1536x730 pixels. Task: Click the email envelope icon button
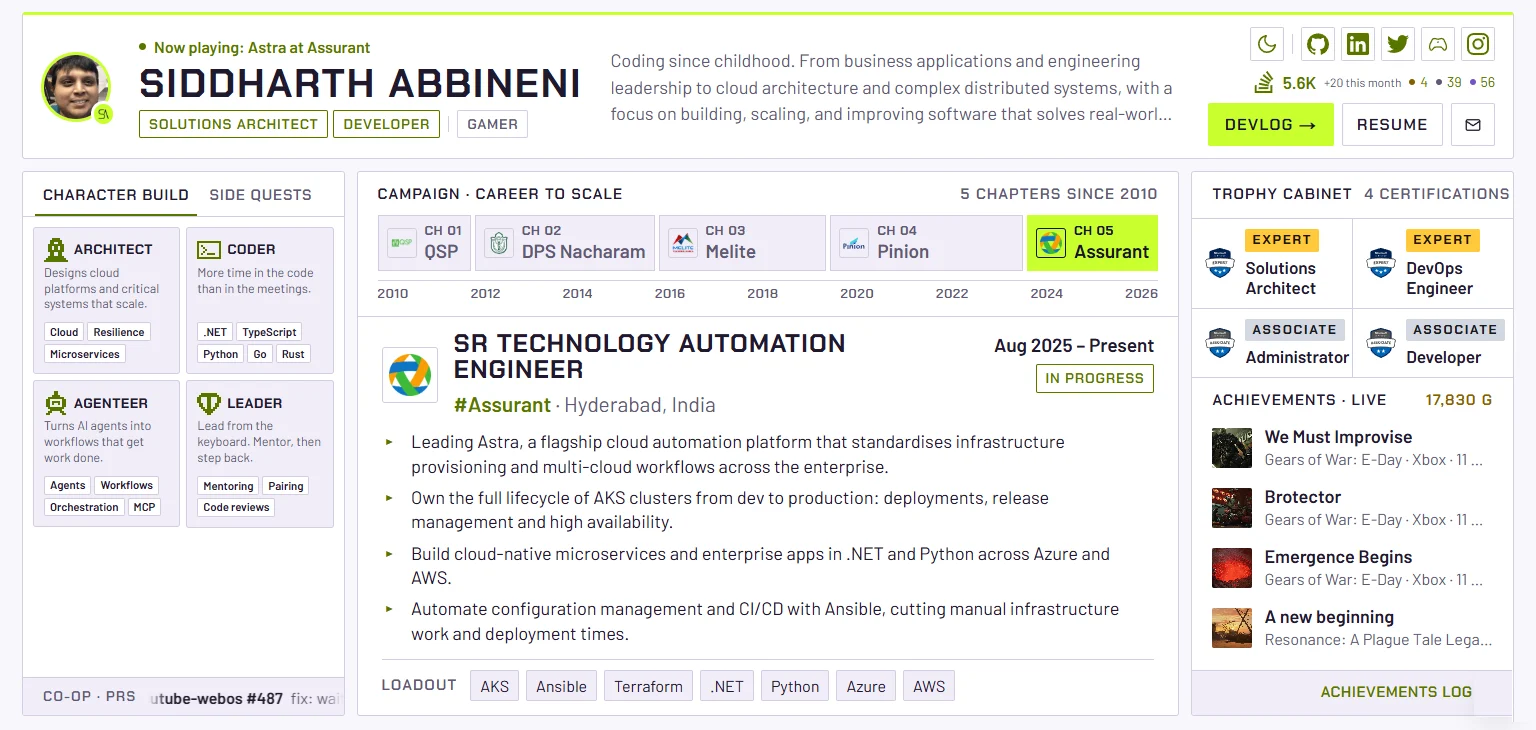[1472, 125]
